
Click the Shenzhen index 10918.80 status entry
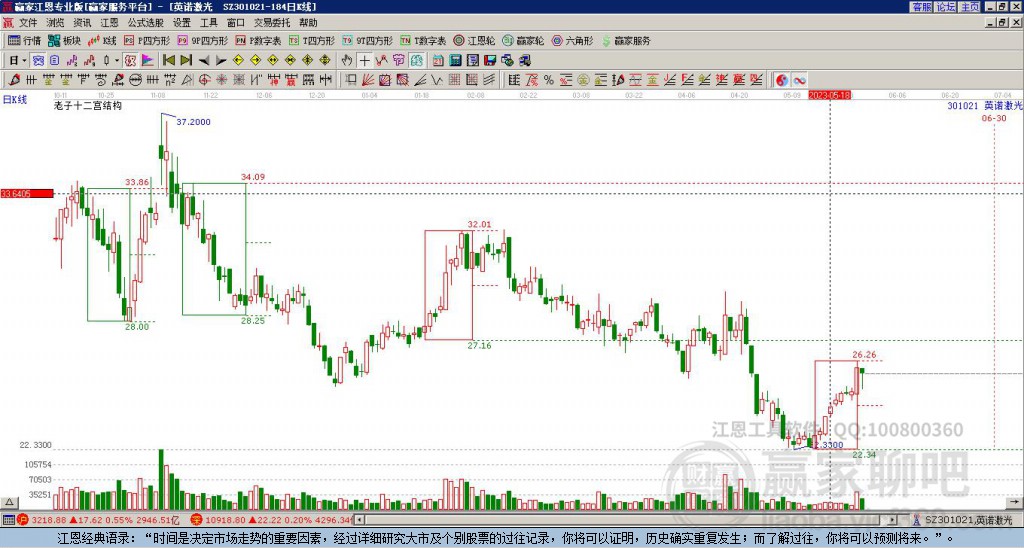273,521
